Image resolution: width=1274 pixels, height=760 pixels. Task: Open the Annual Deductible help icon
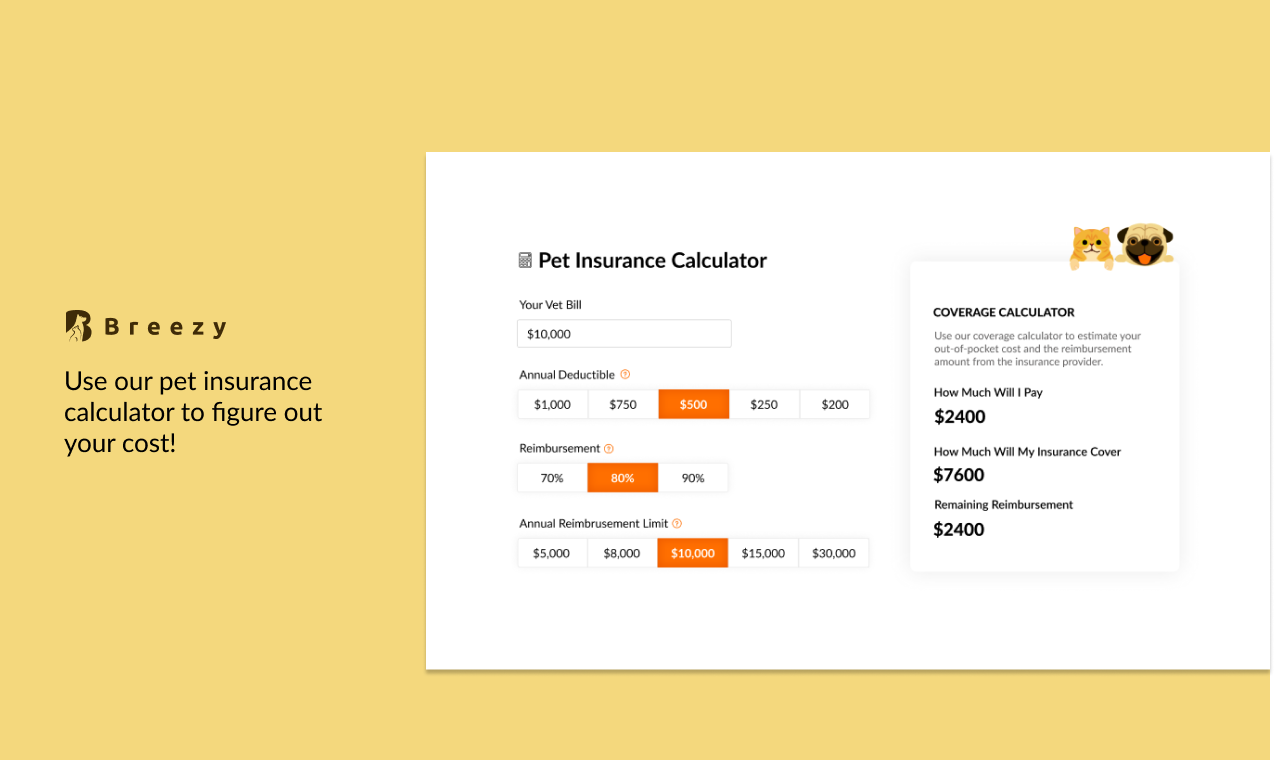625,374
